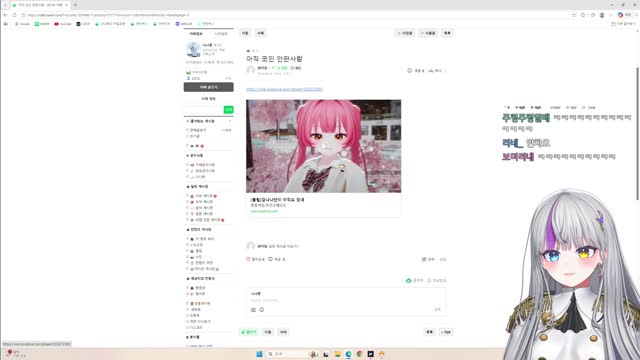Screen dimensions: 640x360
Task: Click the cafe sidebar search input
Action: [203, 109]
